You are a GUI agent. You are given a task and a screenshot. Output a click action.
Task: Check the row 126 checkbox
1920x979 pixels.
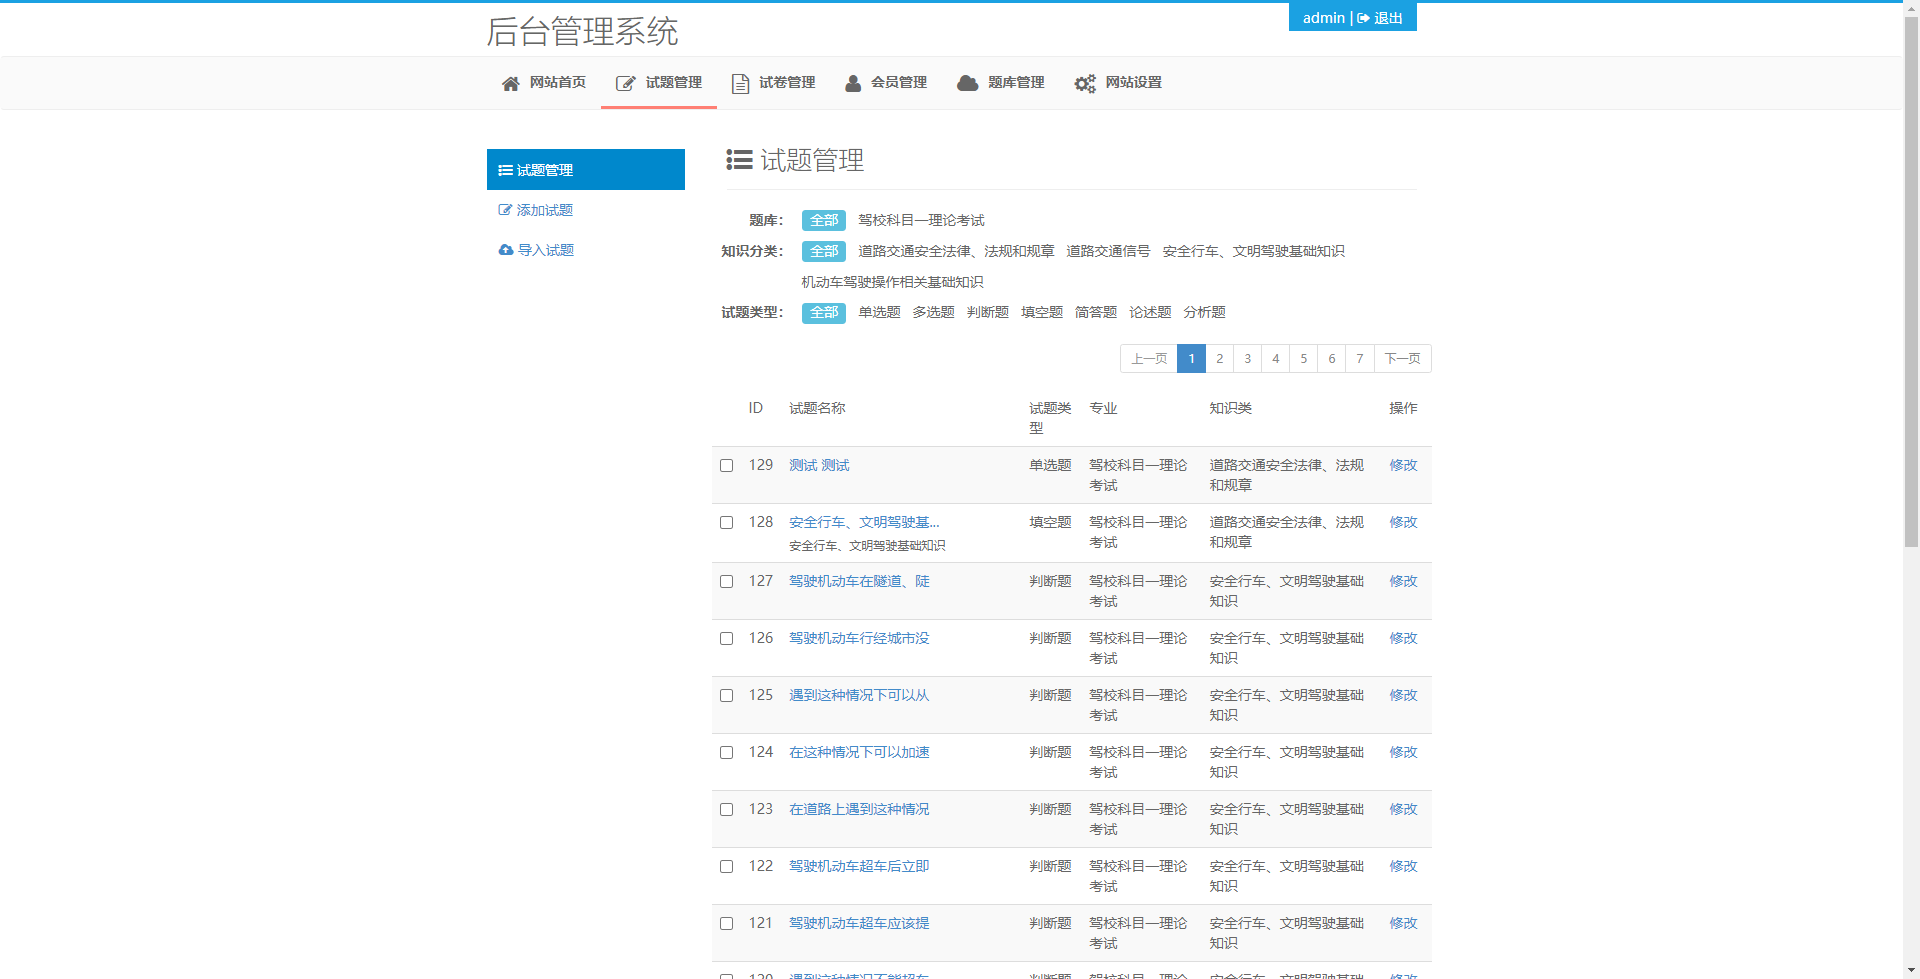coord(727,638)
